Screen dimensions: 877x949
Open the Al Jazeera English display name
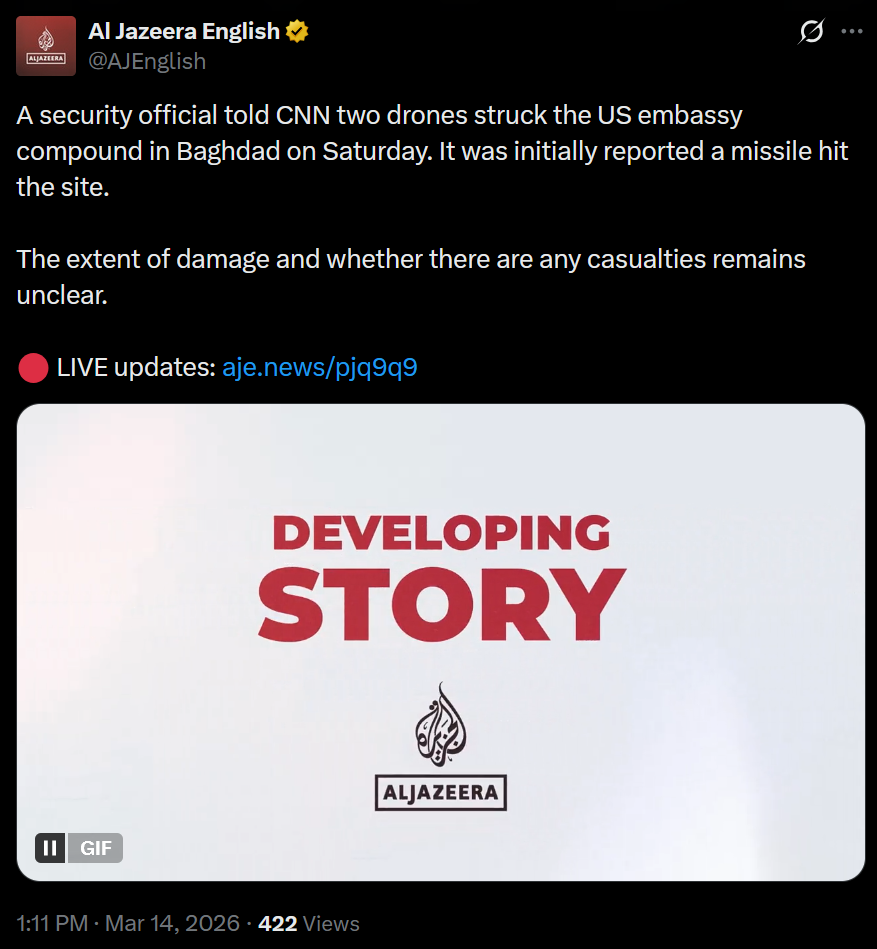click(184, 31)
